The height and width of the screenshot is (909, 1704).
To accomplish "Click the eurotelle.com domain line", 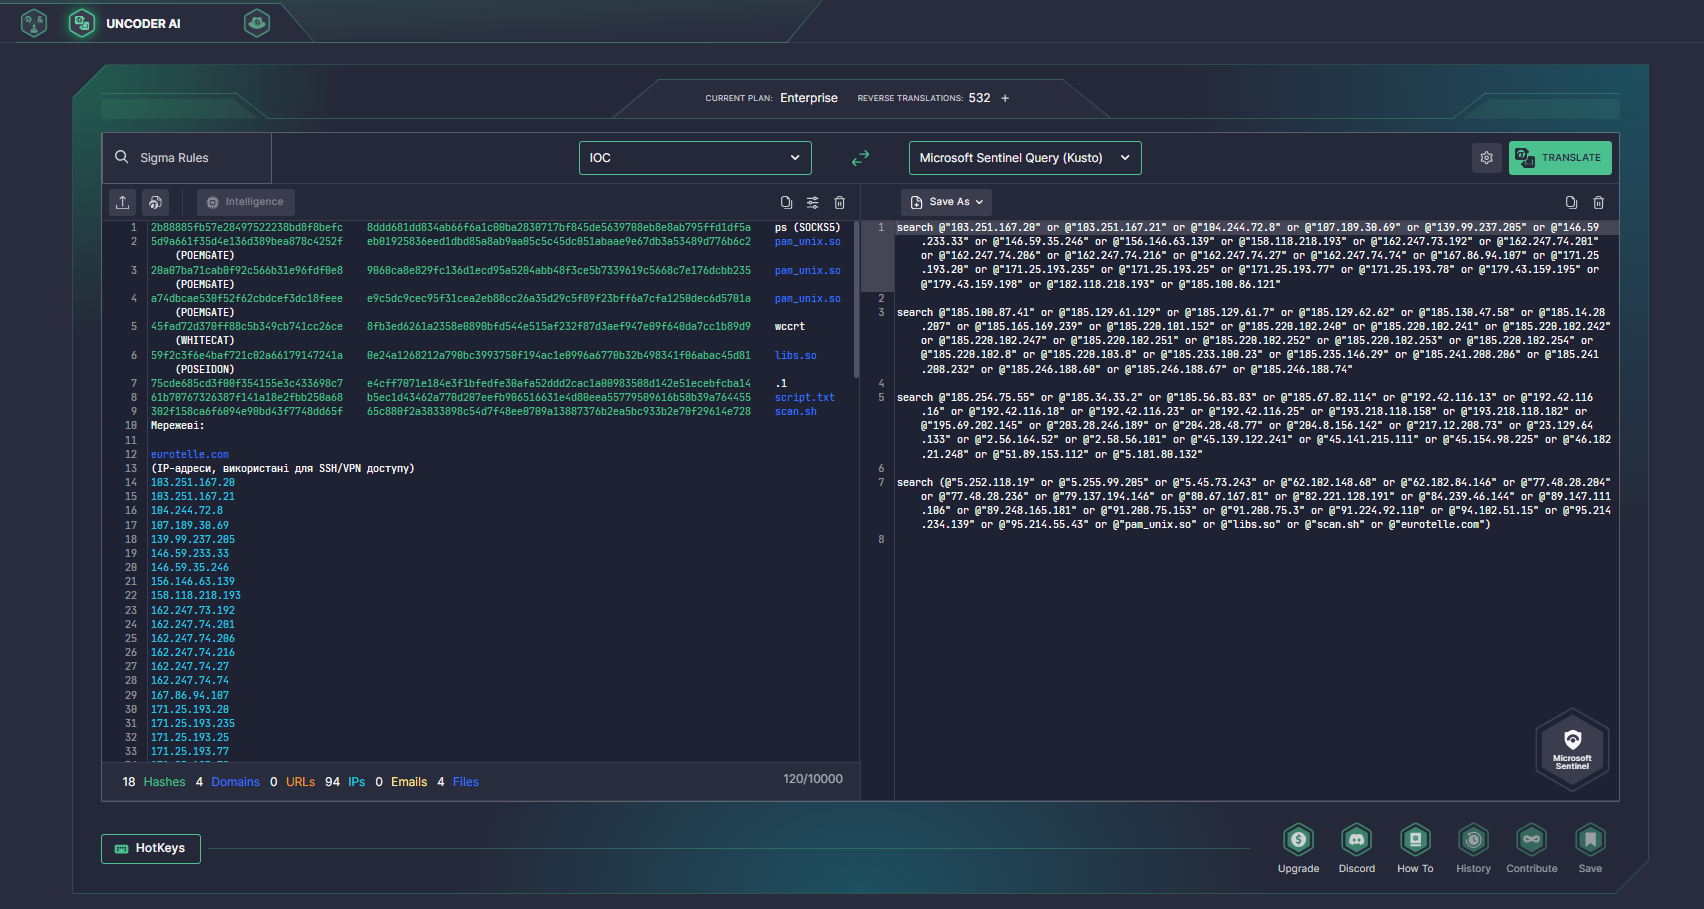I will pyautogui.click(x=190, y=454).
